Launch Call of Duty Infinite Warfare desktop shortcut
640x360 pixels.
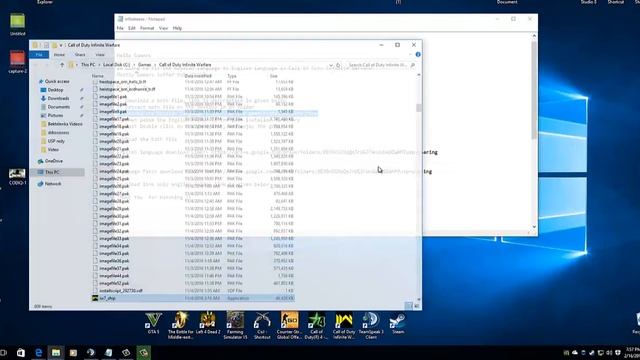pyautogui.click(x=344, y=325)
